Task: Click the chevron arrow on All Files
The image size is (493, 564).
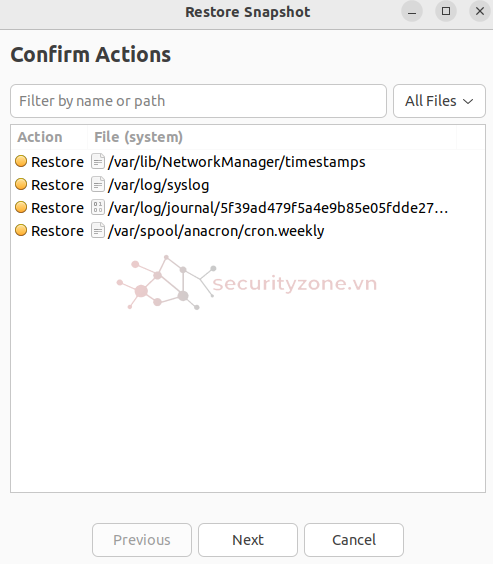Action: pyautogui.click(x=468, y=101)
